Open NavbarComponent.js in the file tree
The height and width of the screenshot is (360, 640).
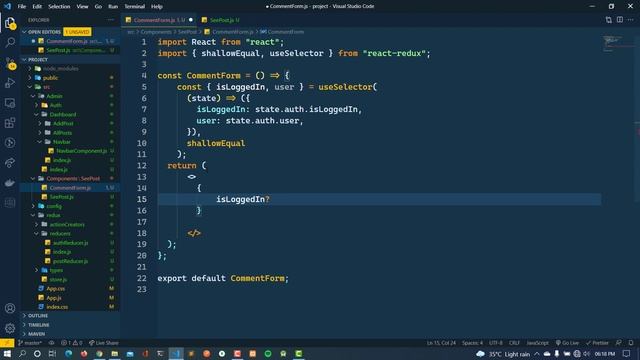pos(81,151)
